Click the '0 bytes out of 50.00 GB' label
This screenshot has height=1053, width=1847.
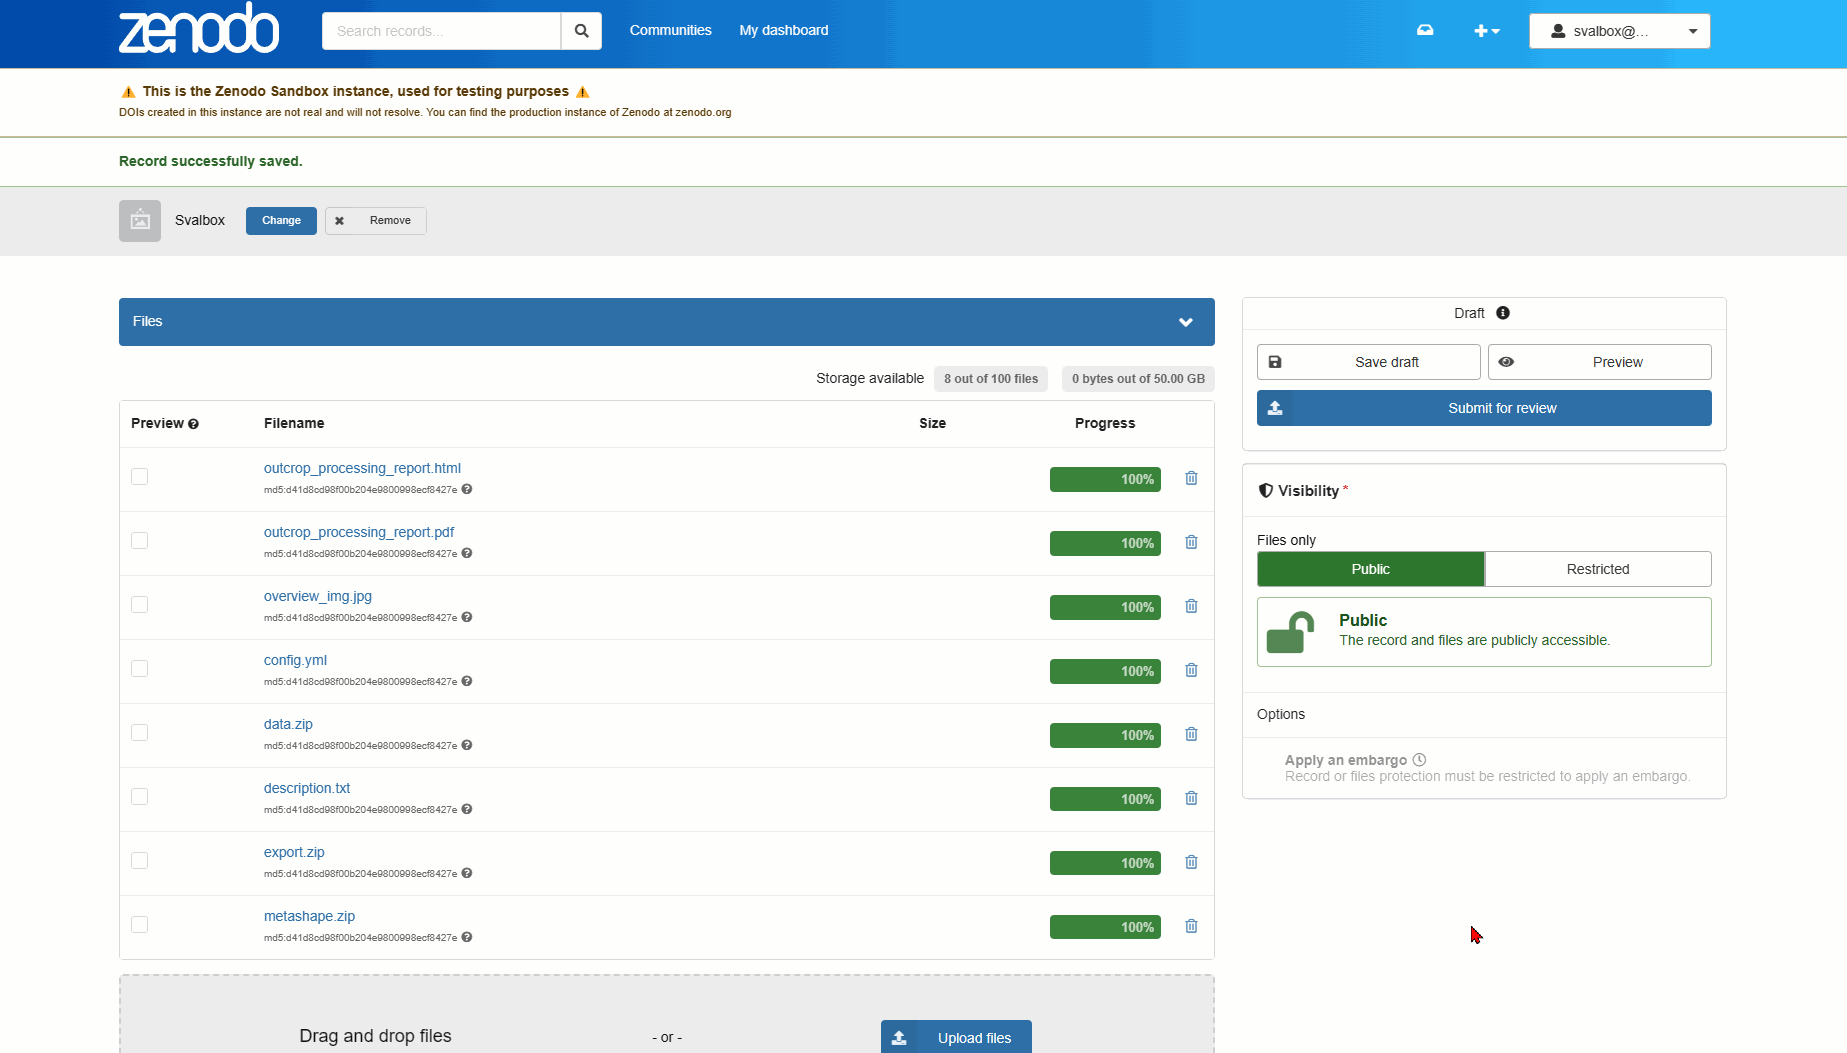click(1138, 379)
